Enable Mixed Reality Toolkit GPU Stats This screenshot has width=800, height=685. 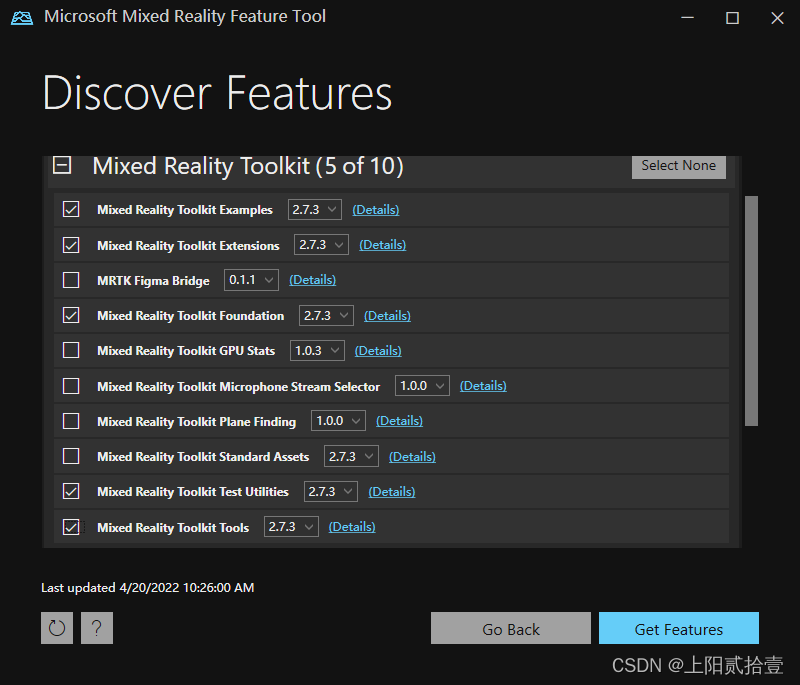click(x=71, y=350)
